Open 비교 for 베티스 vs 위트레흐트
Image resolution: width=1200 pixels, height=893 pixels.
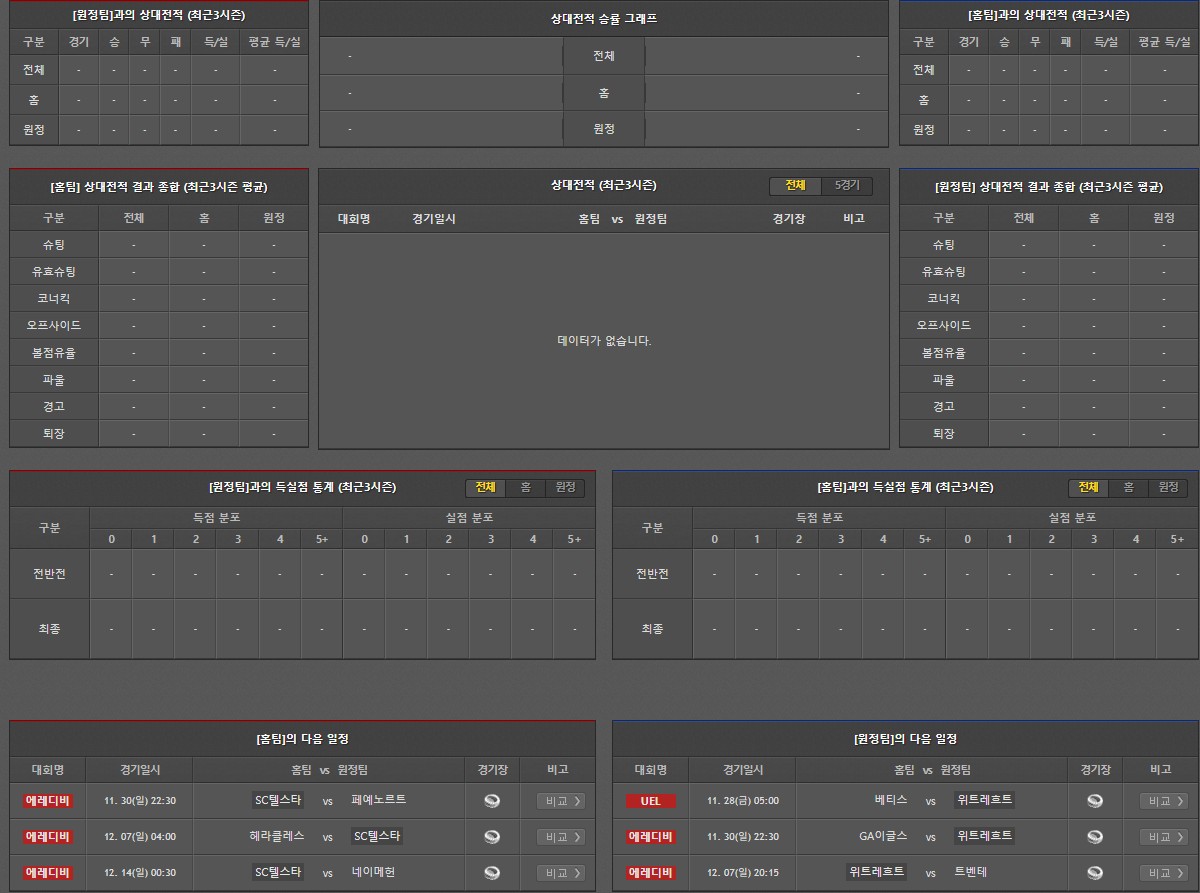pos(1164,801)
